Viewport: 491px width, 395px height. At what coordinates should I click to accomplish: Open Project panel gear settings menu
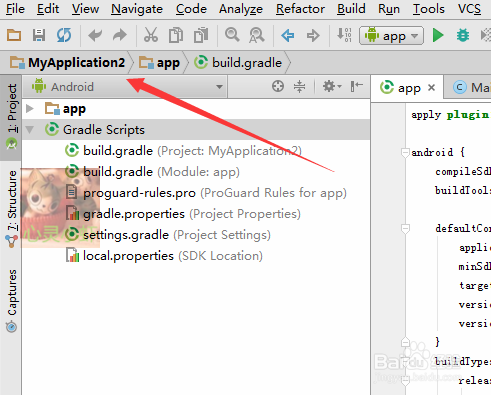[332, 86]
